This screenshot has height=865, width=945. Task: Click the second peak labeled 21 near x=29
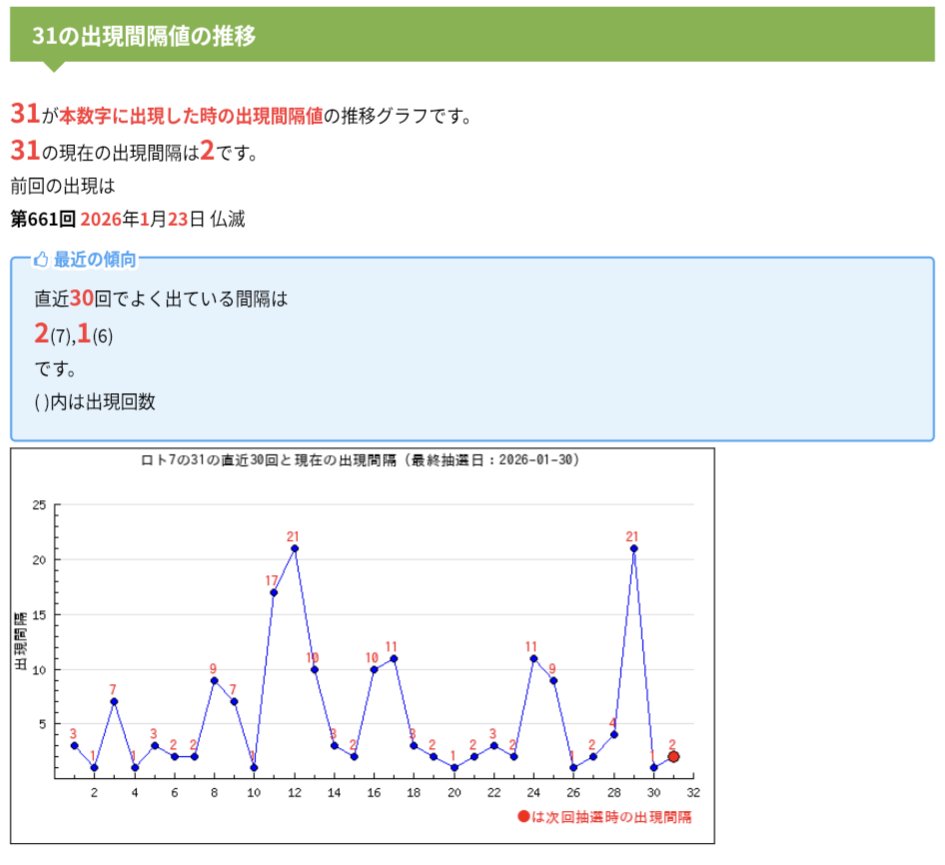coord(634,549)
